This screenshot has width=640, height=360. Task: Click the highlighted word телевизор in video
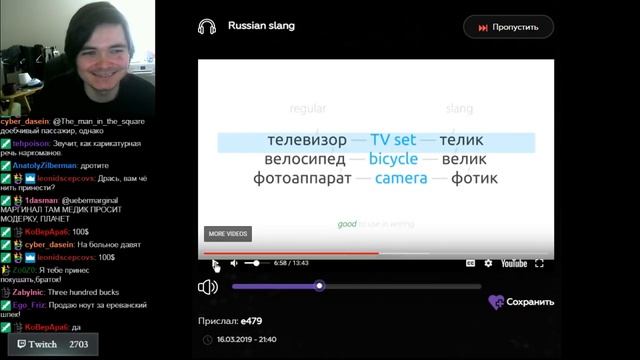coord(307,140)
